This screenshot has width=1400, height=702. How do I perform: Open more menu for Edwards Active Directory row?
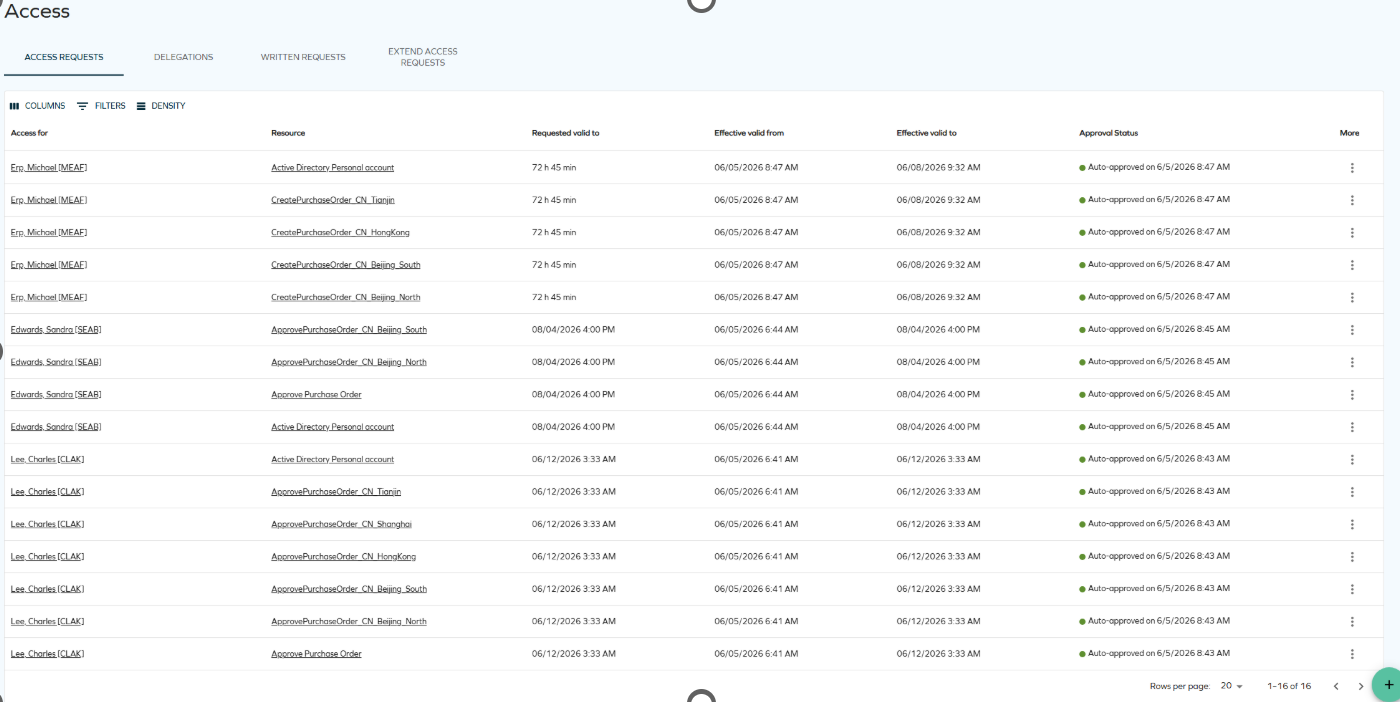click(1352, 427)
